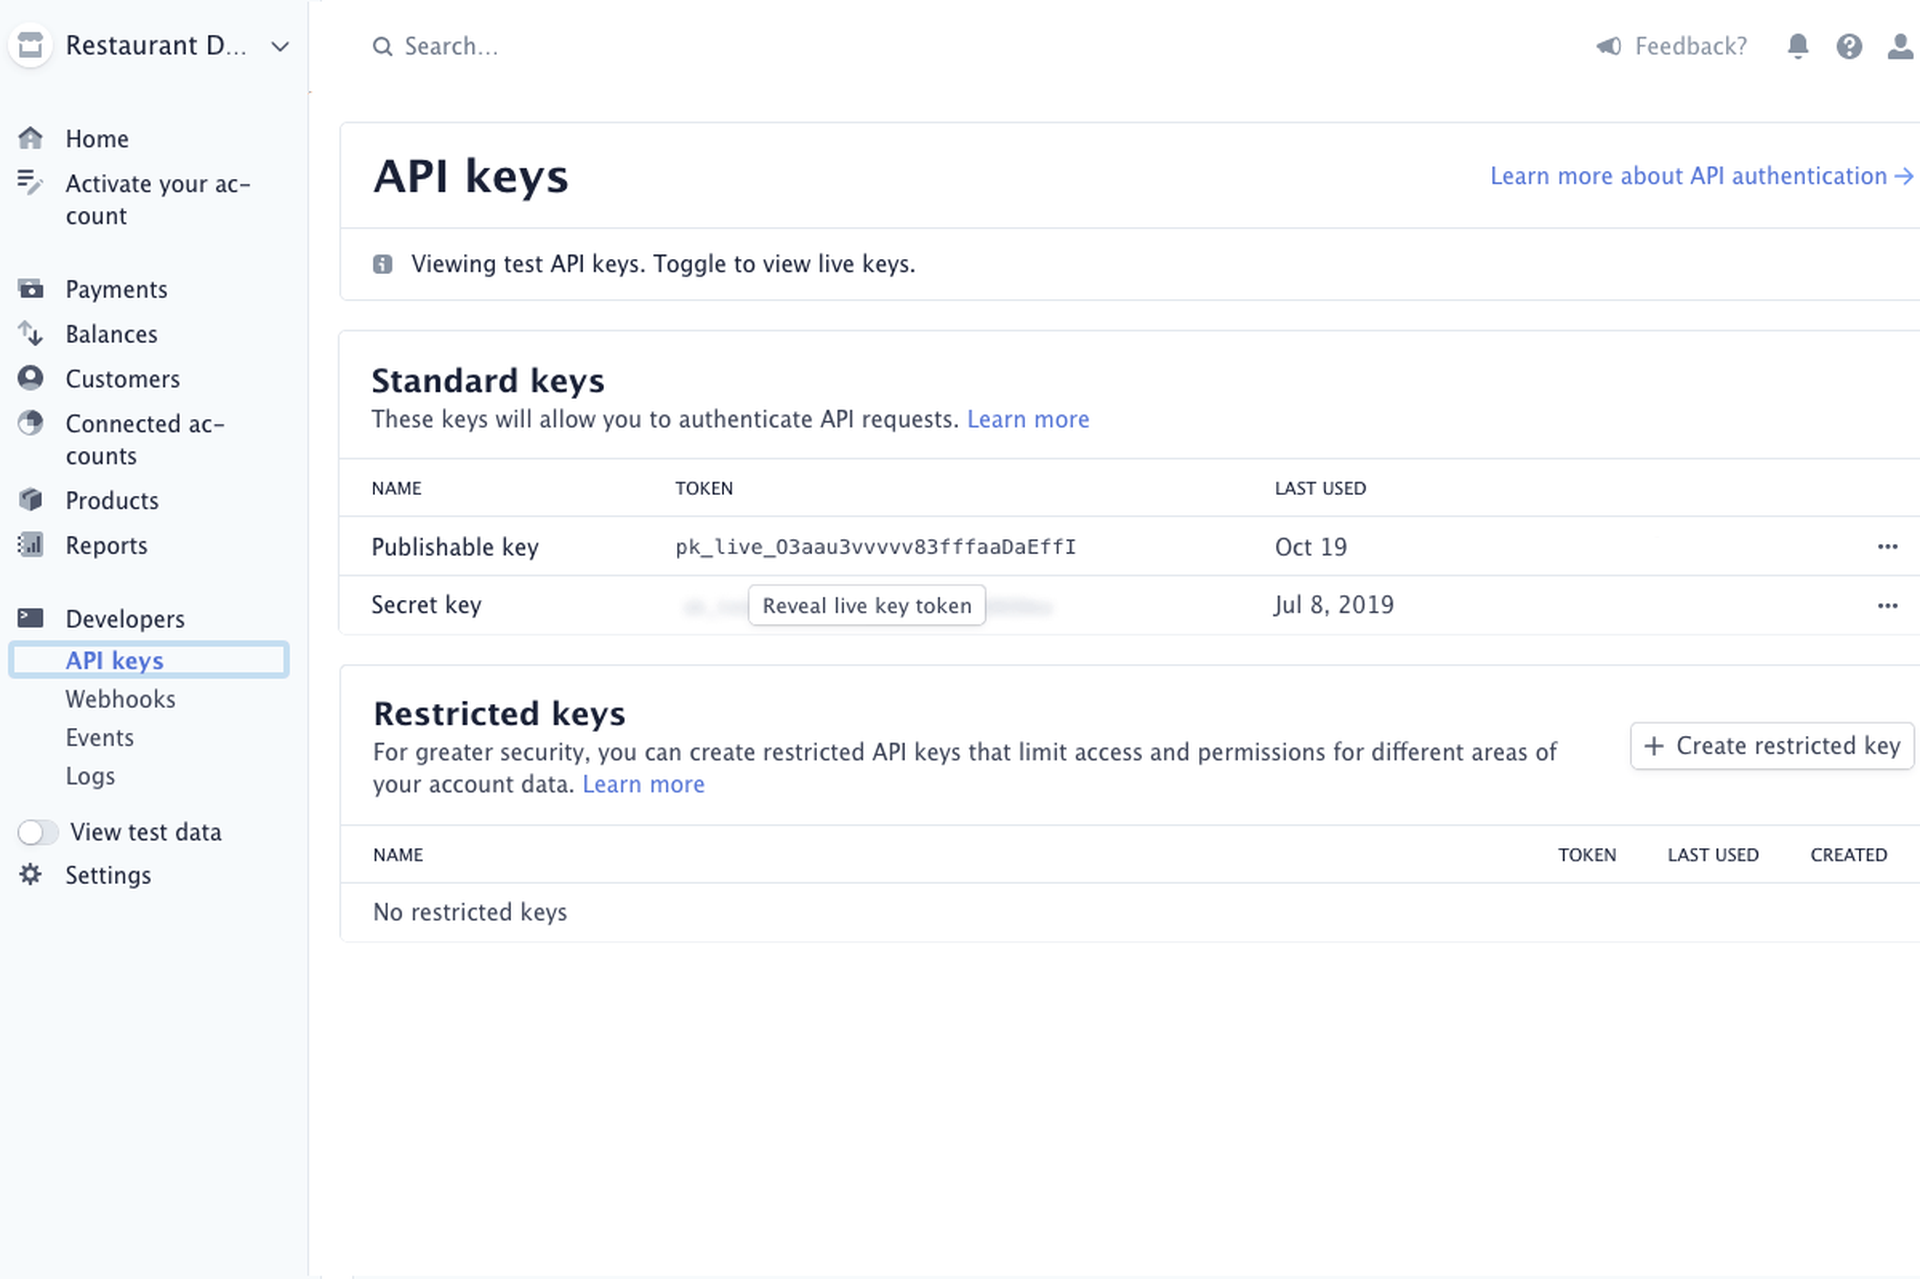The height and width of the screenshot is (1279, 1920).
Task: Open the Reports section
Action: point(106,545)
